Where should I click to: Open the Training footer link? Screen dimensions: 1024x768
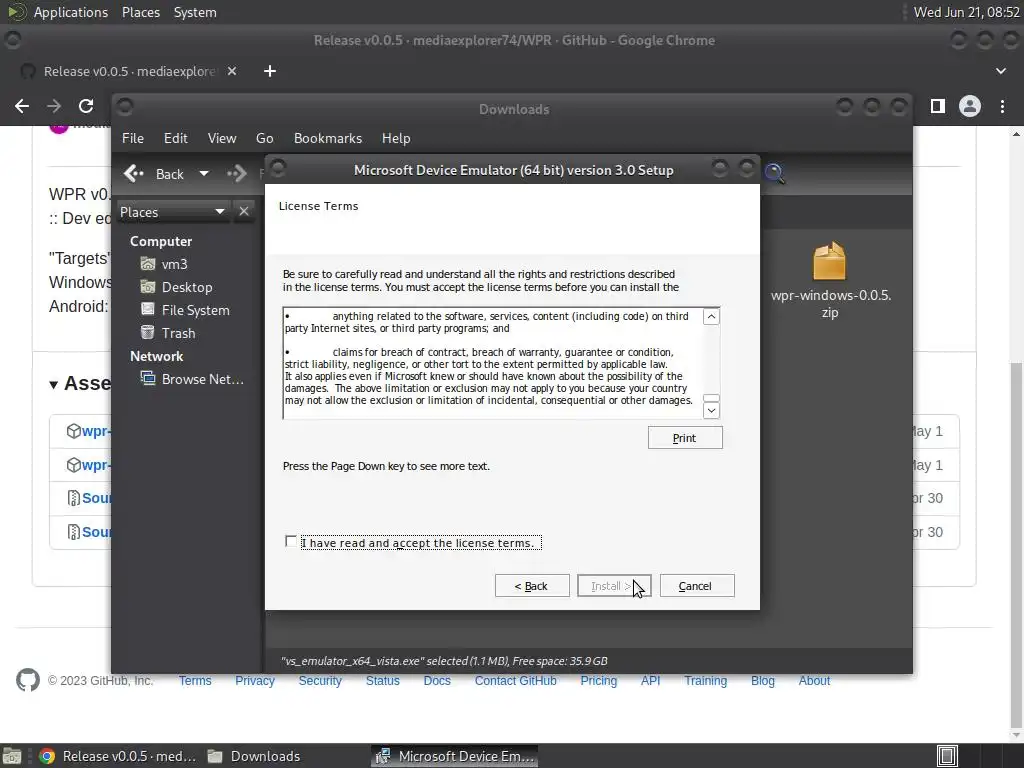[x=705, y=680]
